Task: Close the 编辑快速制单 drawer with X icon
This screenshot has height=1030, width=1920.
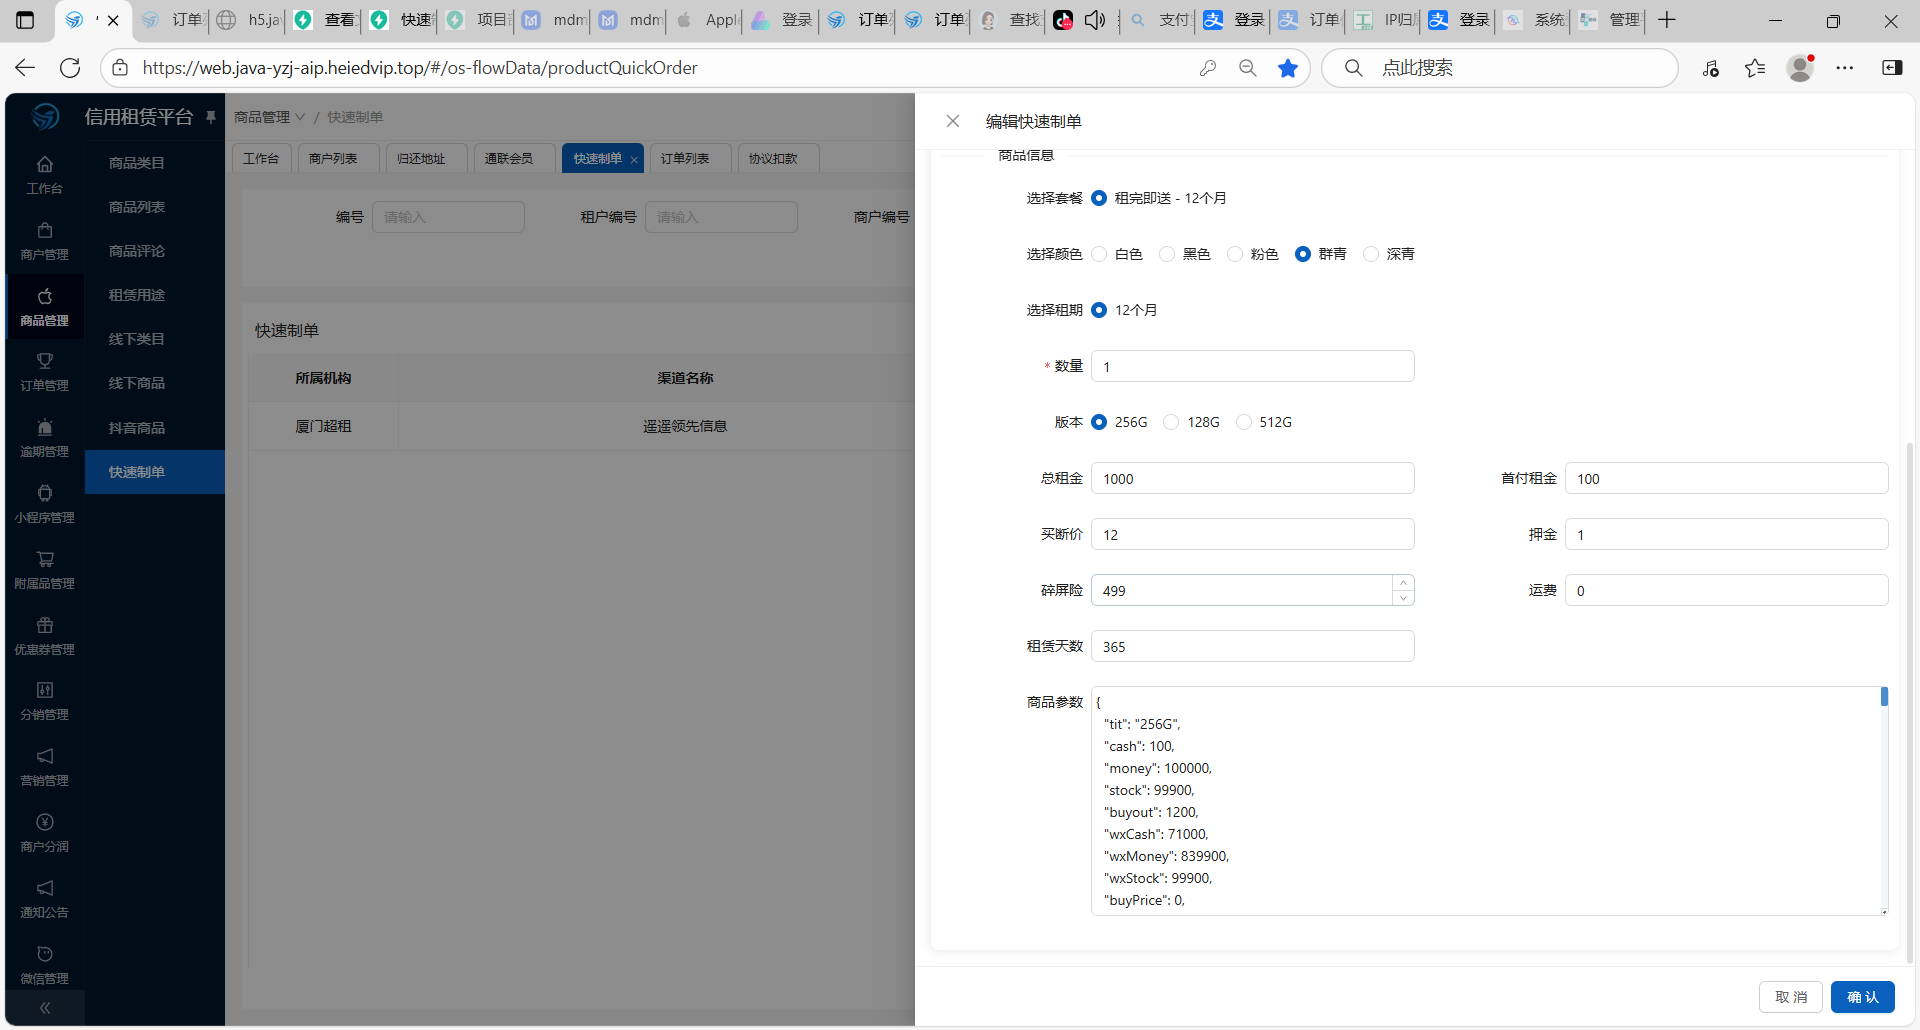Action: click(x=952, y=121)
